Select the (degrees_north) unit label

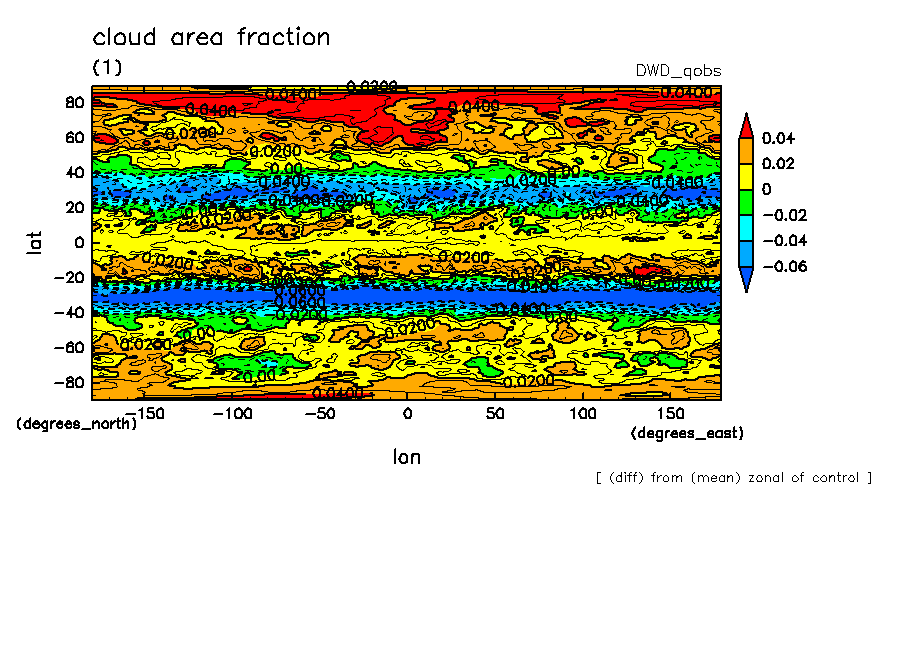[x=76, y=423]
